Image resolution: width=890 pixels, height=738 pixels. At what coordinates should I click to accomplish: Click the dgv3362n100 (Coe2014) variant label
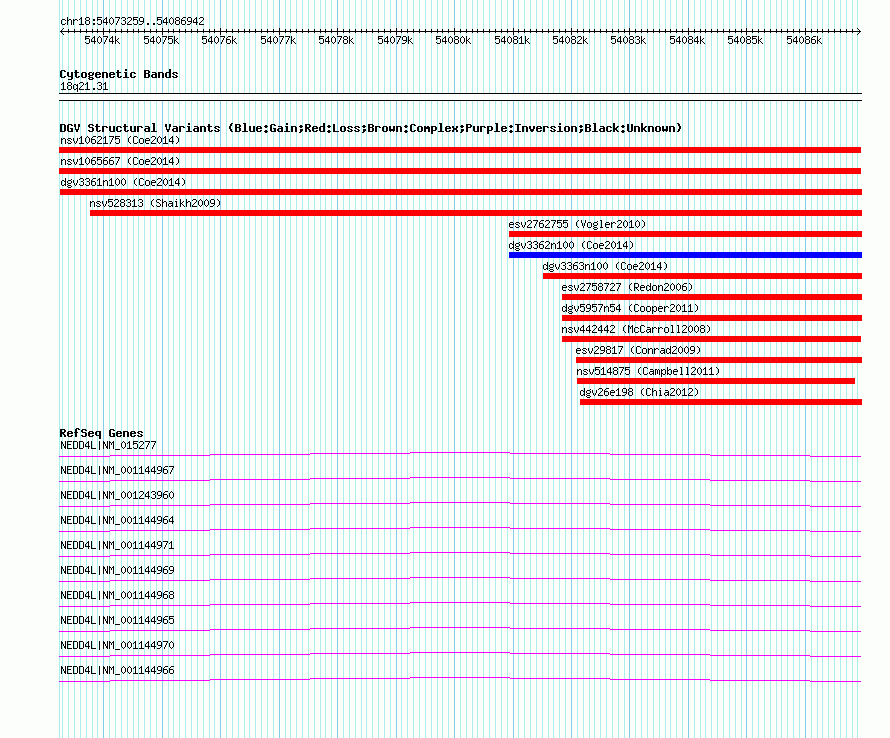click(571, 245)
